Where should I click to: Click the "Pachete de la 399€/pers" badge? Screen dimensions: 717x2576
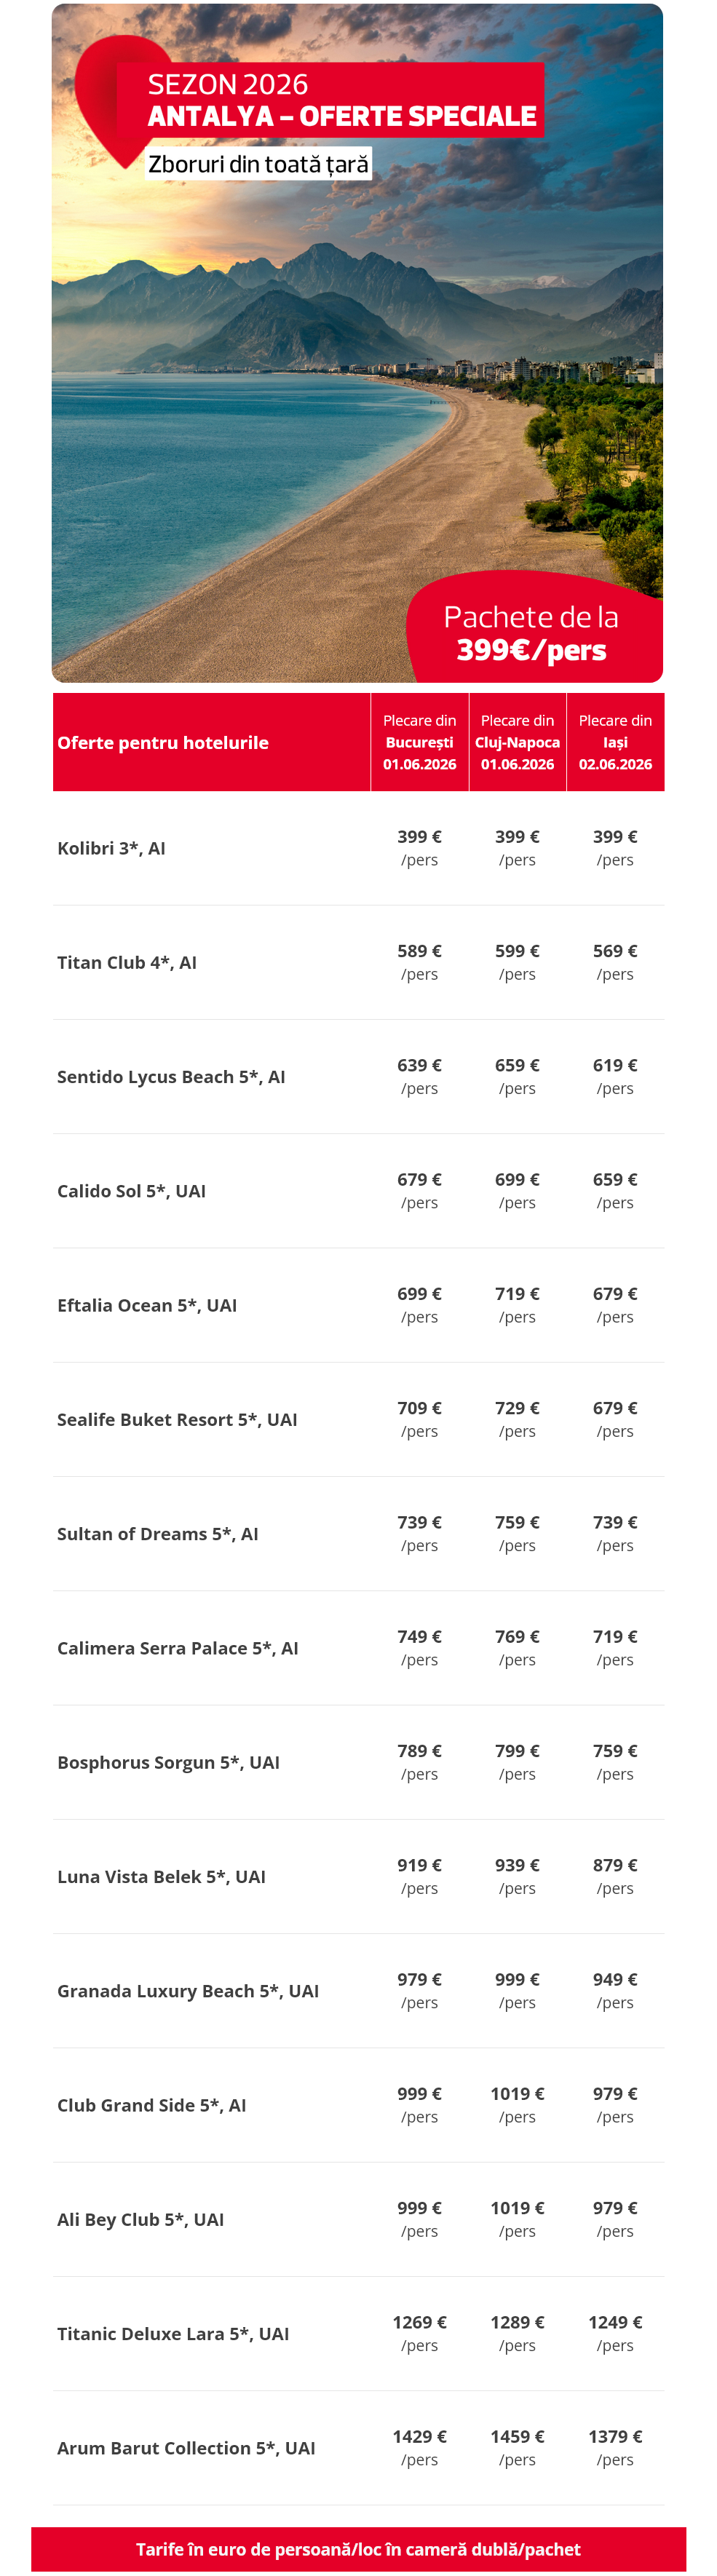pyautogui.click(x=531, y=633)
